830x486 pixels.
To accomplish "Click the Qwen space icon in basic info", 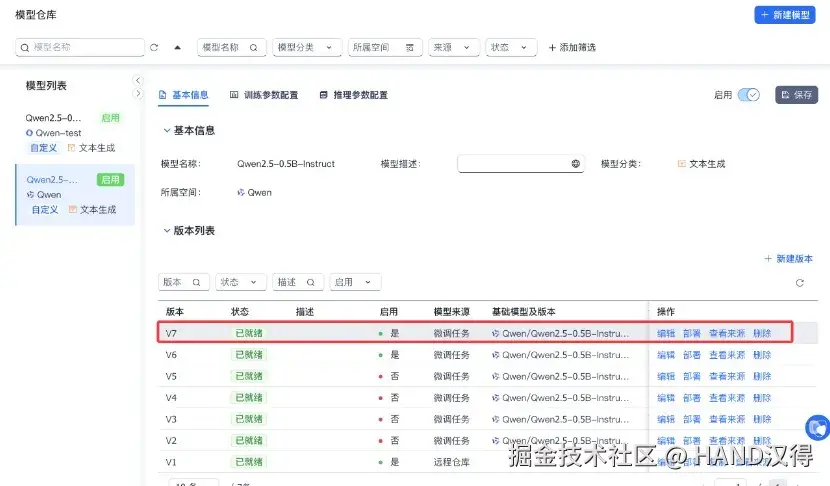I will pos(241,193).
